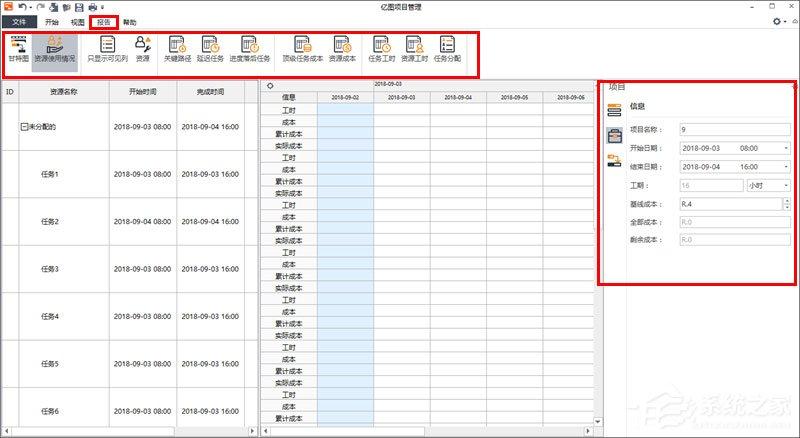This screenshot has width=800, height=438.
Task: Open the 任务工时 task hours report
Action: tap(382, 50)
